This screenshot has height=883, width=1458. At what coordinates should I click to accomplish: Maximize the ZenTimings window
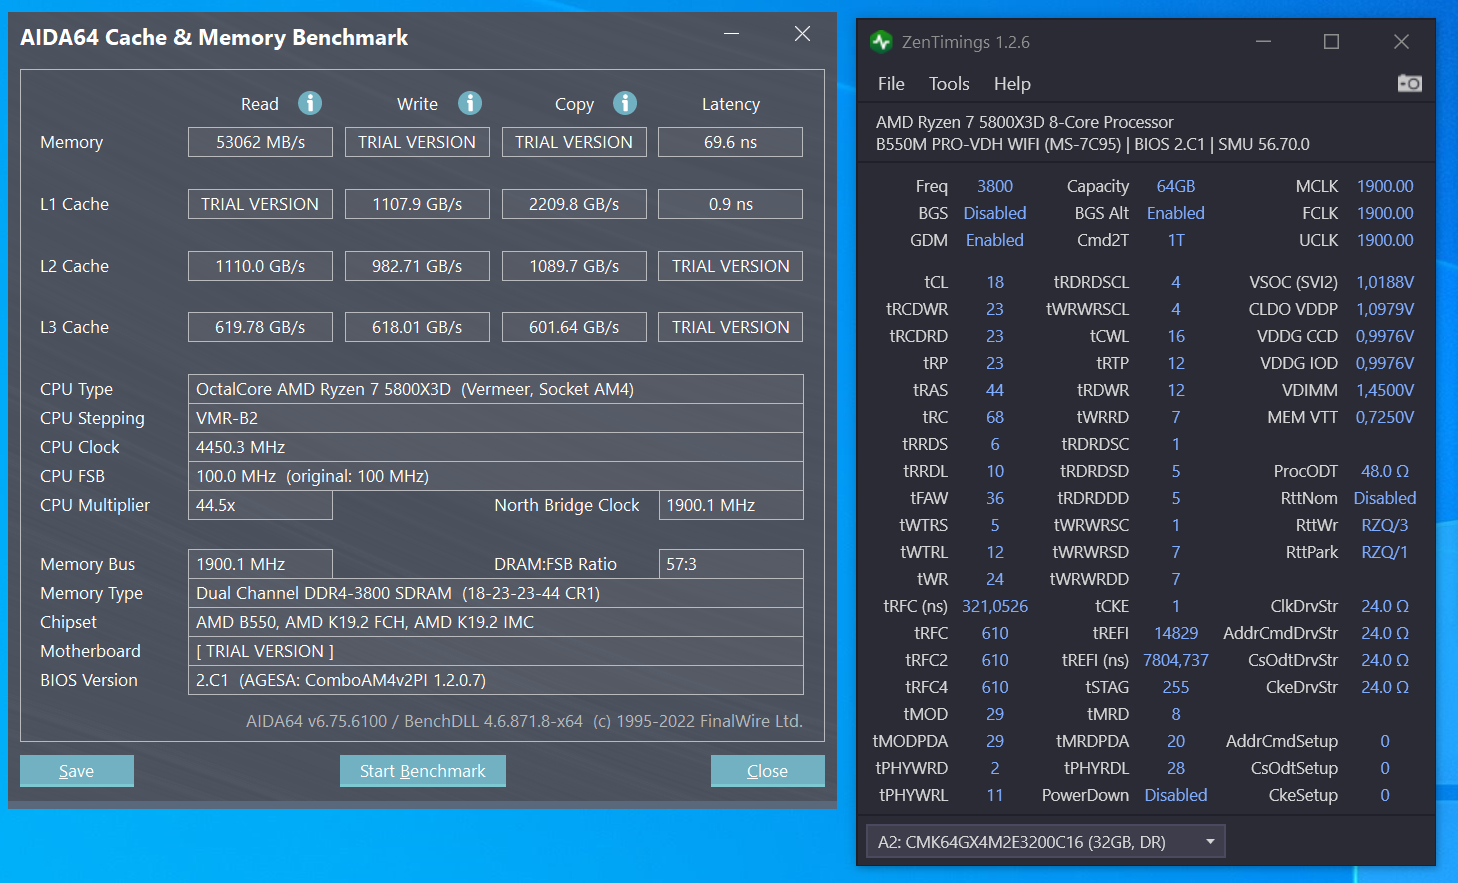1331,42
